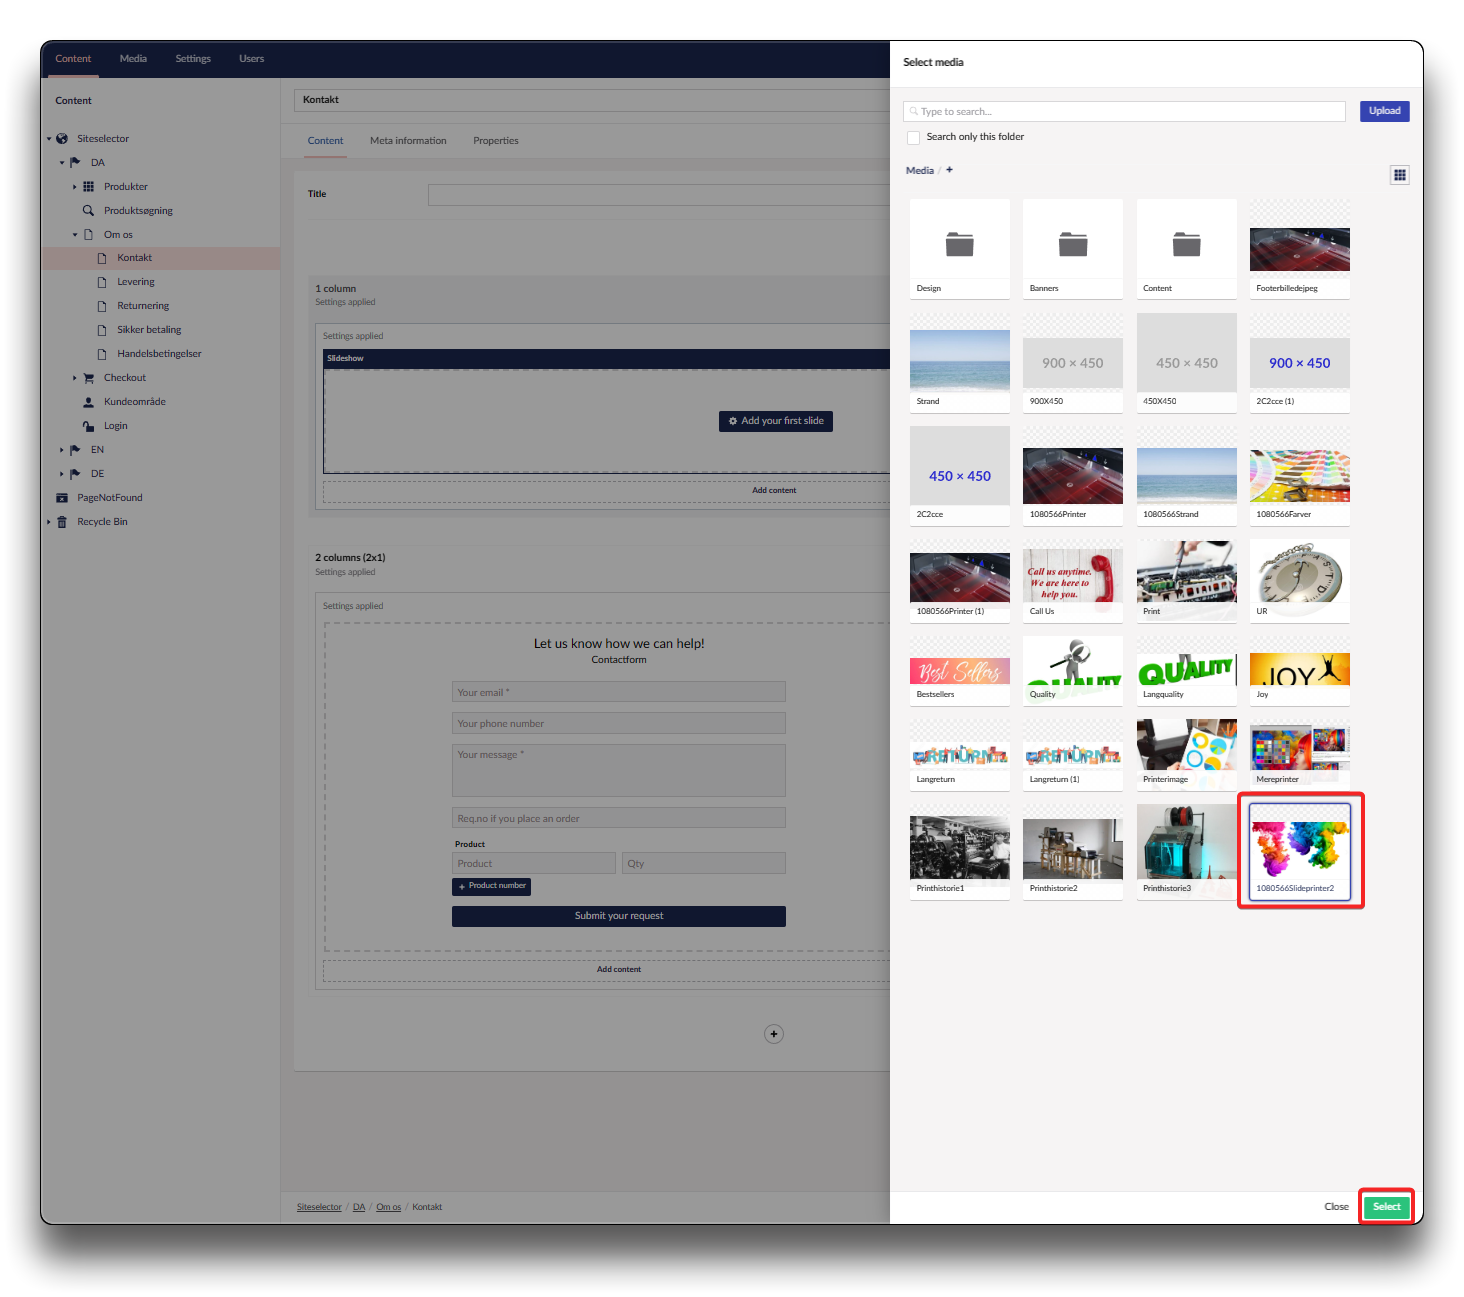Screen dimensions: 1464x1297
Task: Enable Search only this folder checkbox
Action: 913,138
